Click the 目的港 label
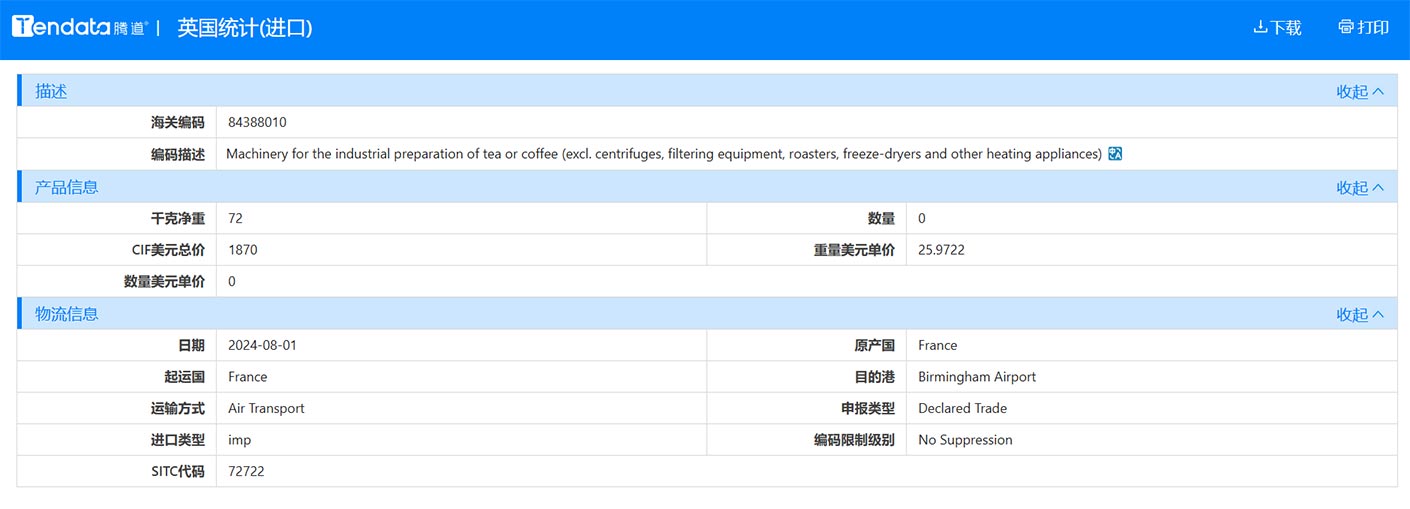 874,377
